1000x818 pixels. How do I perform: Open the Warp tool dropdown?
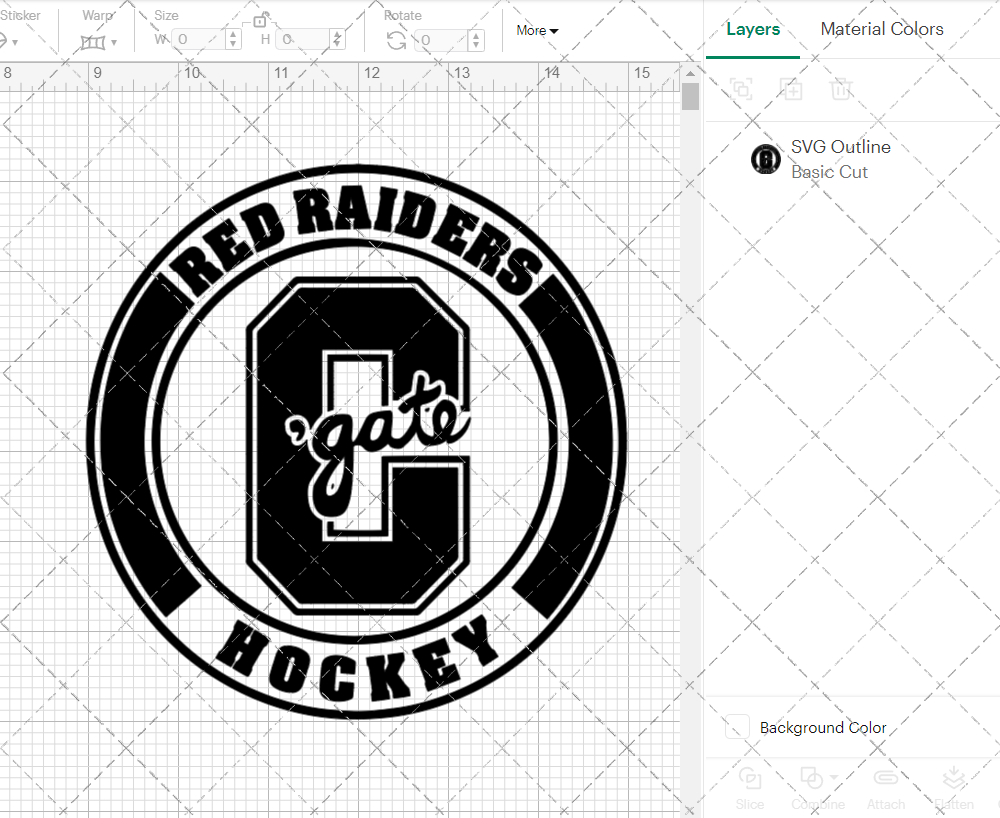(114, 43)
